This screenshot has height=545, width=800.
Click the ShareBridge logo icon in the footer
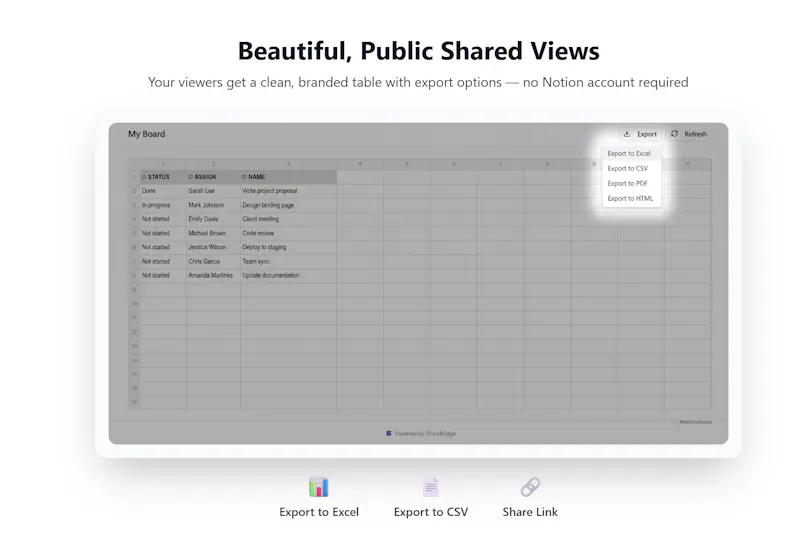pyautogui.click(x=389, y=433)
